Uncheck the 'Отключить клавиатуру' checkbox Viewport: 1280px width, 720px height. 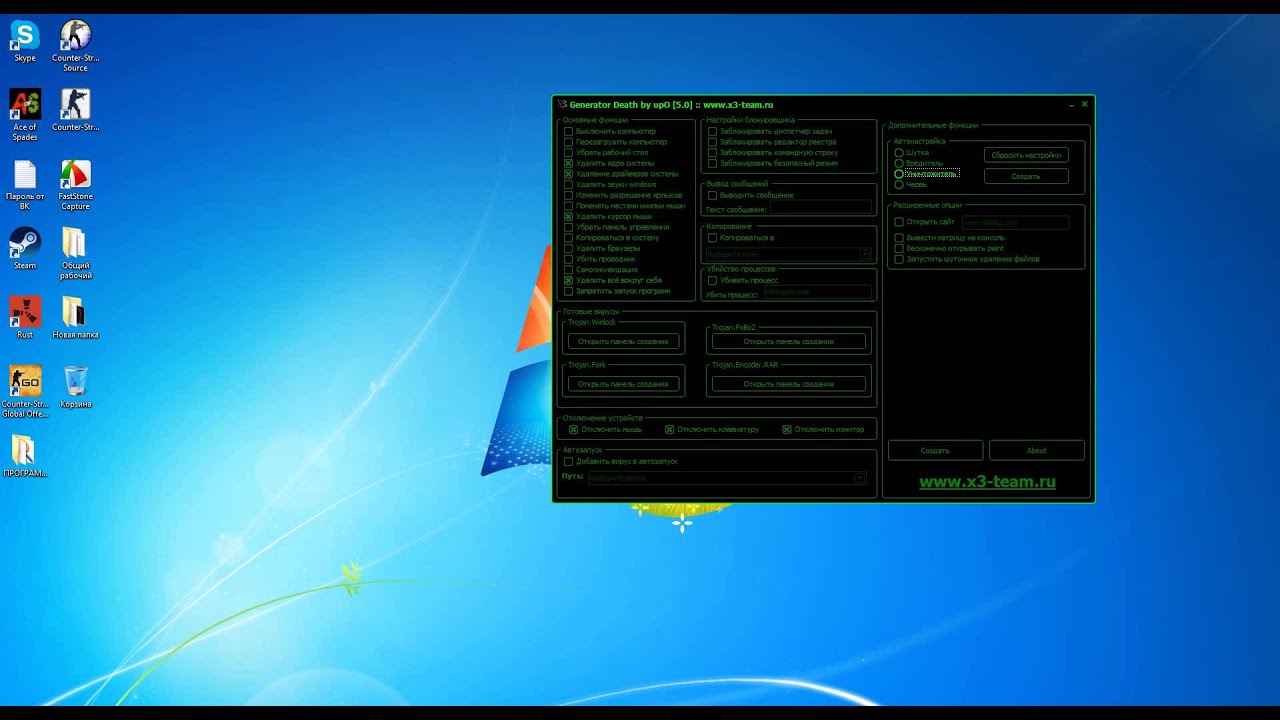670,429
